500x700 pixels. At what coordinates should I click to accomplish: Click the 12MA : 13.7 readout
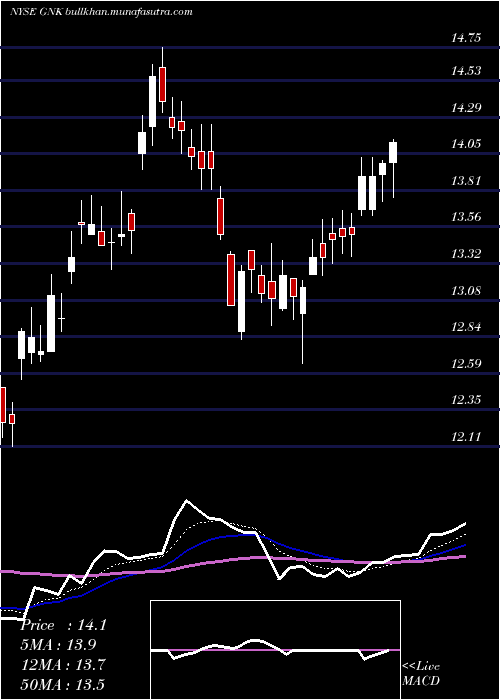63,664
